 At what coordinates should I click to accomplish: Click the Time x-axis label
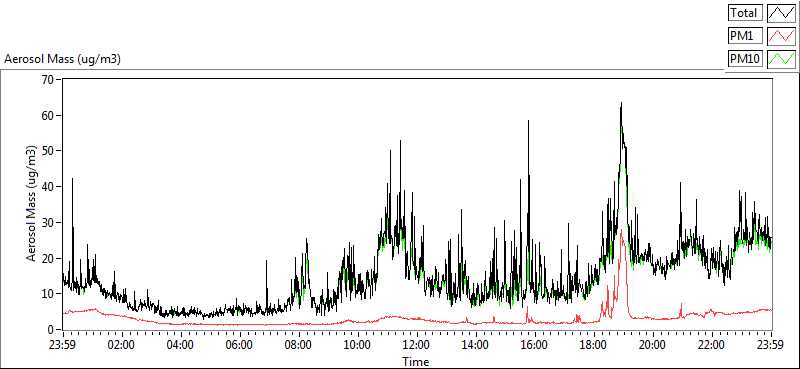click(415, 362)
